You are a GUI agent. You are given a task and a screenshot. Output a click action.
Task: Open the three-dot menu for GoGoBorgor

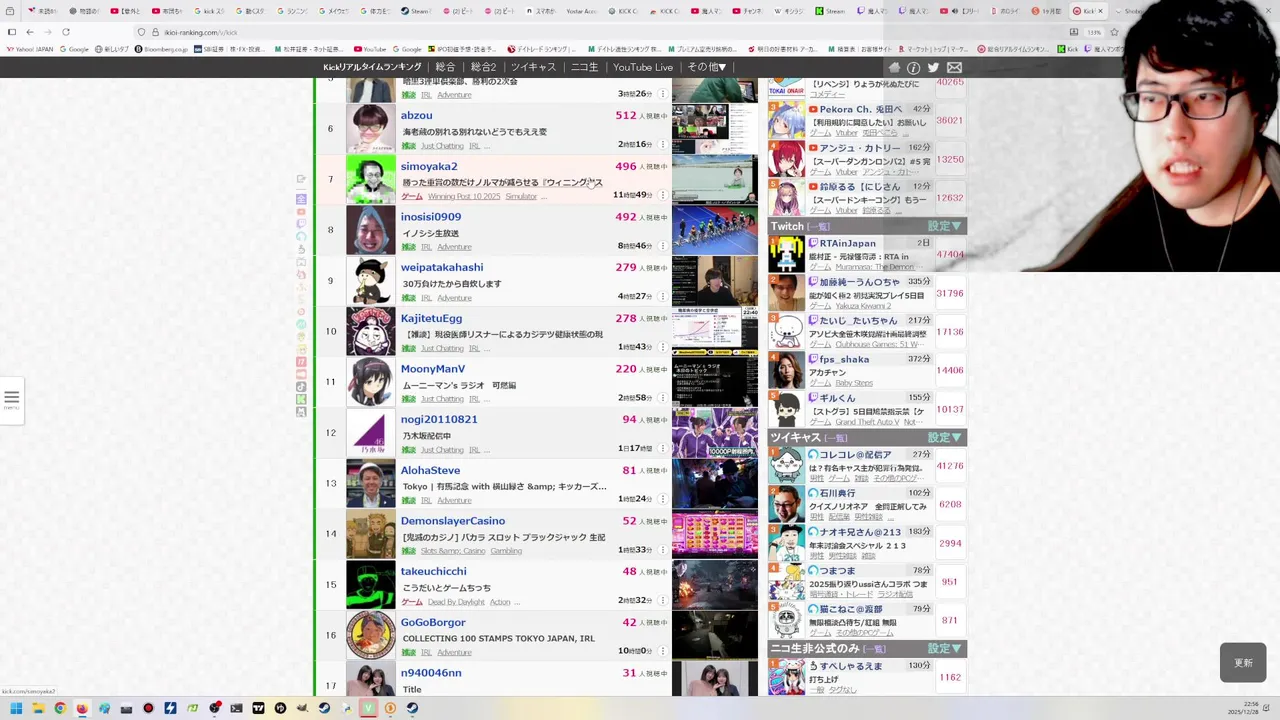pyautogui.click(x=662, y=651)
